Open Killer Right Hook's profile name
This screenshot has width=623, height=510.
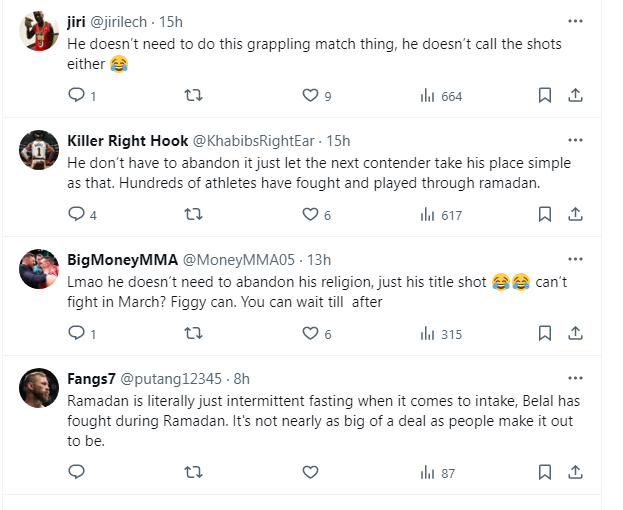127,140
